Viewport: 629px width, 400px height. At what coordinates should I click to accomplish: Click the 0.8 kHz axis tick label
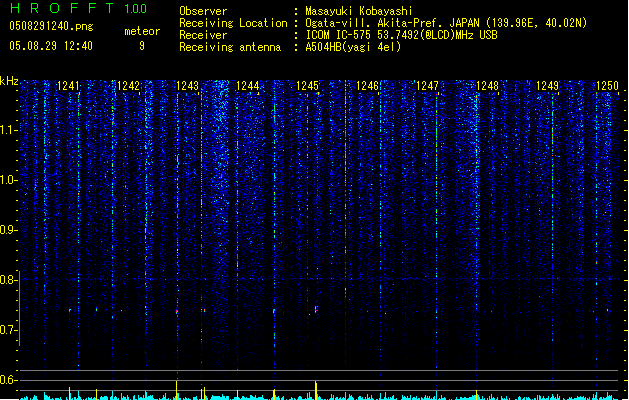[x=9, y=280]
